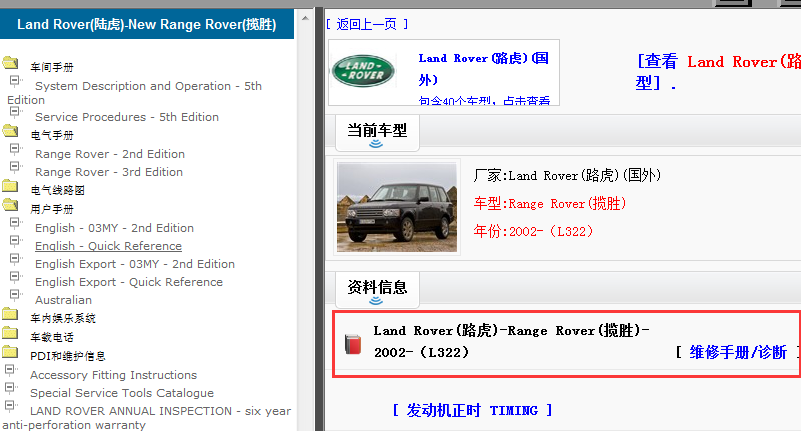The image size is (801, 431).
Task: Click document icon beside English Export - 03MY
Action: pos(15,259)
